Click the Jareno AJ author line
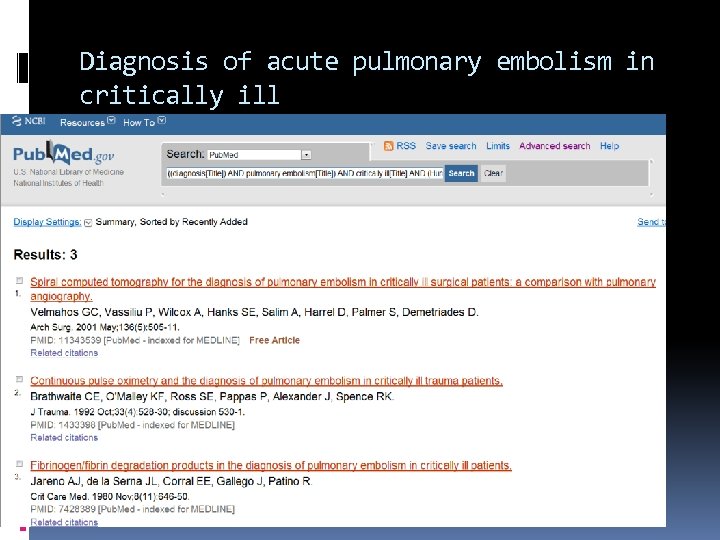The width and height of the screenshot is (720, 540). click(171, 481)
